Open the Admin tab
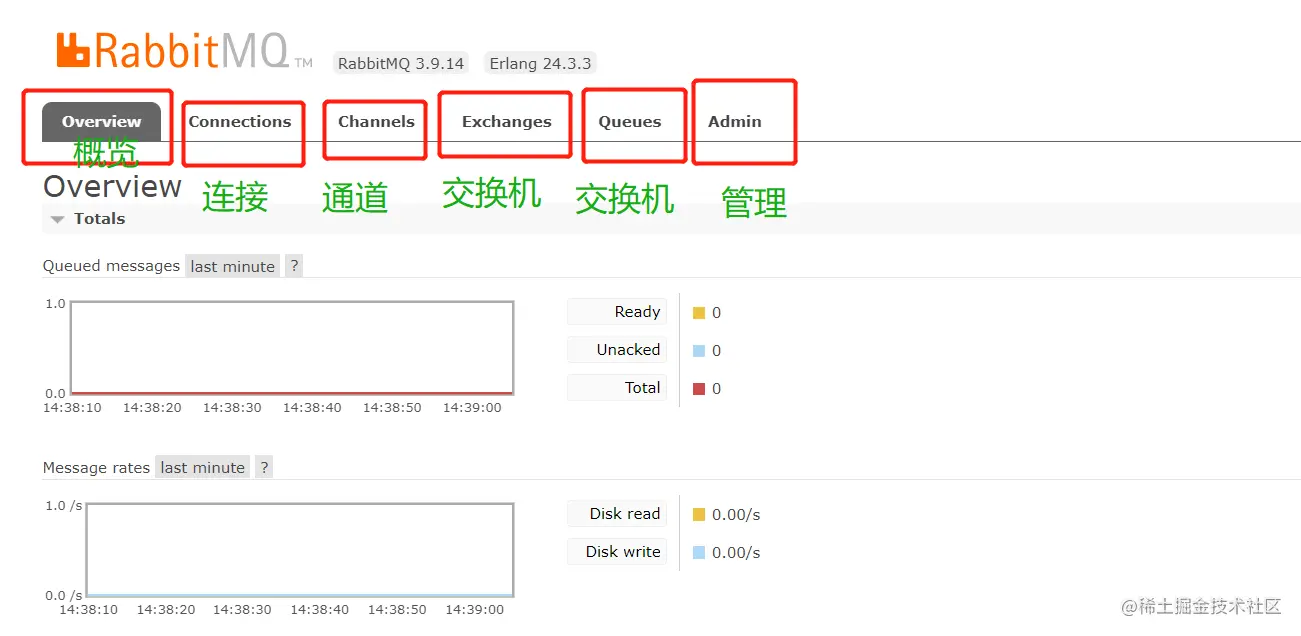This screenshot has width=1301, height=636. coord(735,121)
